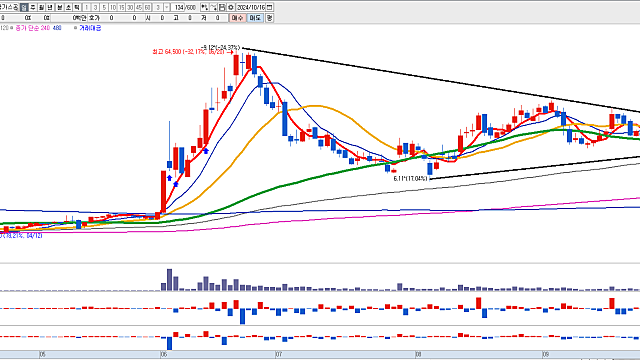The height and width of the screenshot is (360, 640).
Task: Open chart settings gear icon
Action: pyautogui.click(x=231, y=7)
